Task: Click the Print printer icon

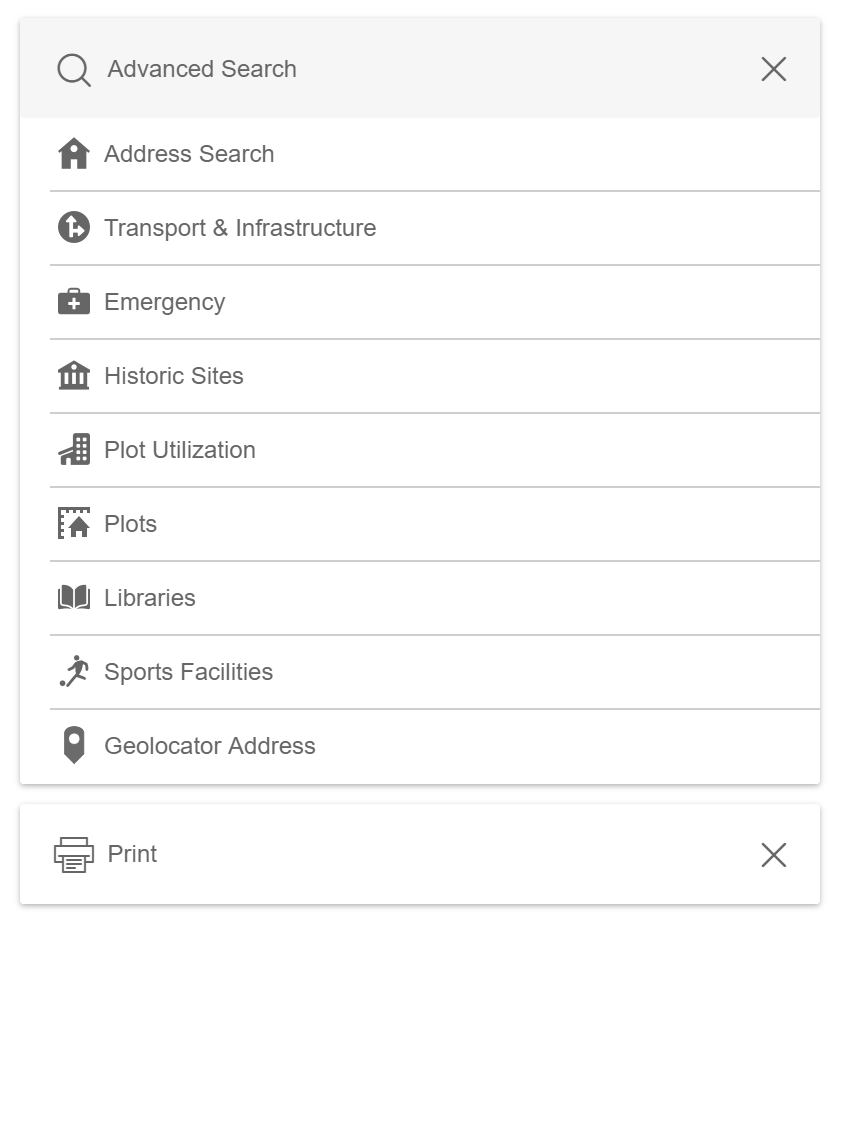Action: (x=74, y=854)
